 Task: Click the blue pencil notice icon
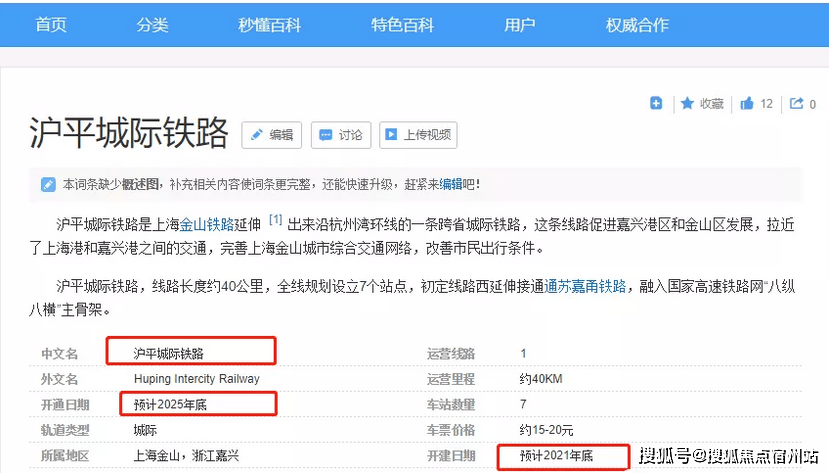coord(48,184)
